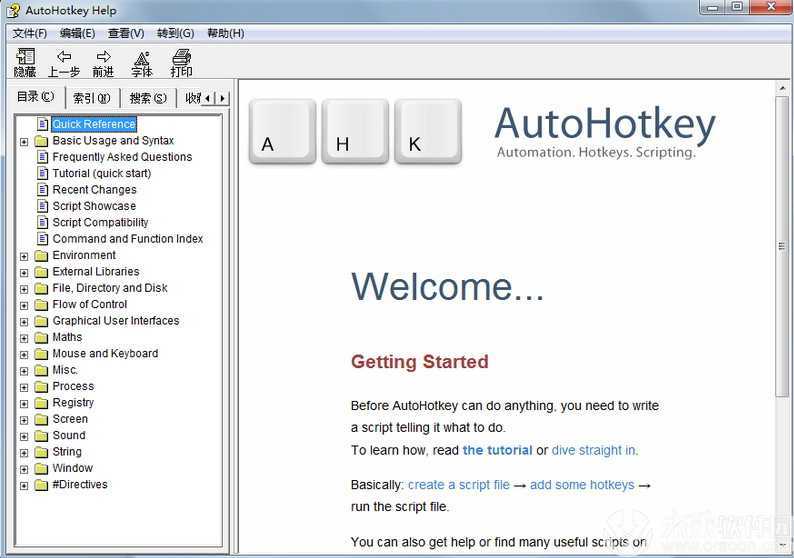Switch to the 搜索 (Search) tab
The height and width of the screenshot is (558, 794).
pyautogui.click(x=148, y=98)
